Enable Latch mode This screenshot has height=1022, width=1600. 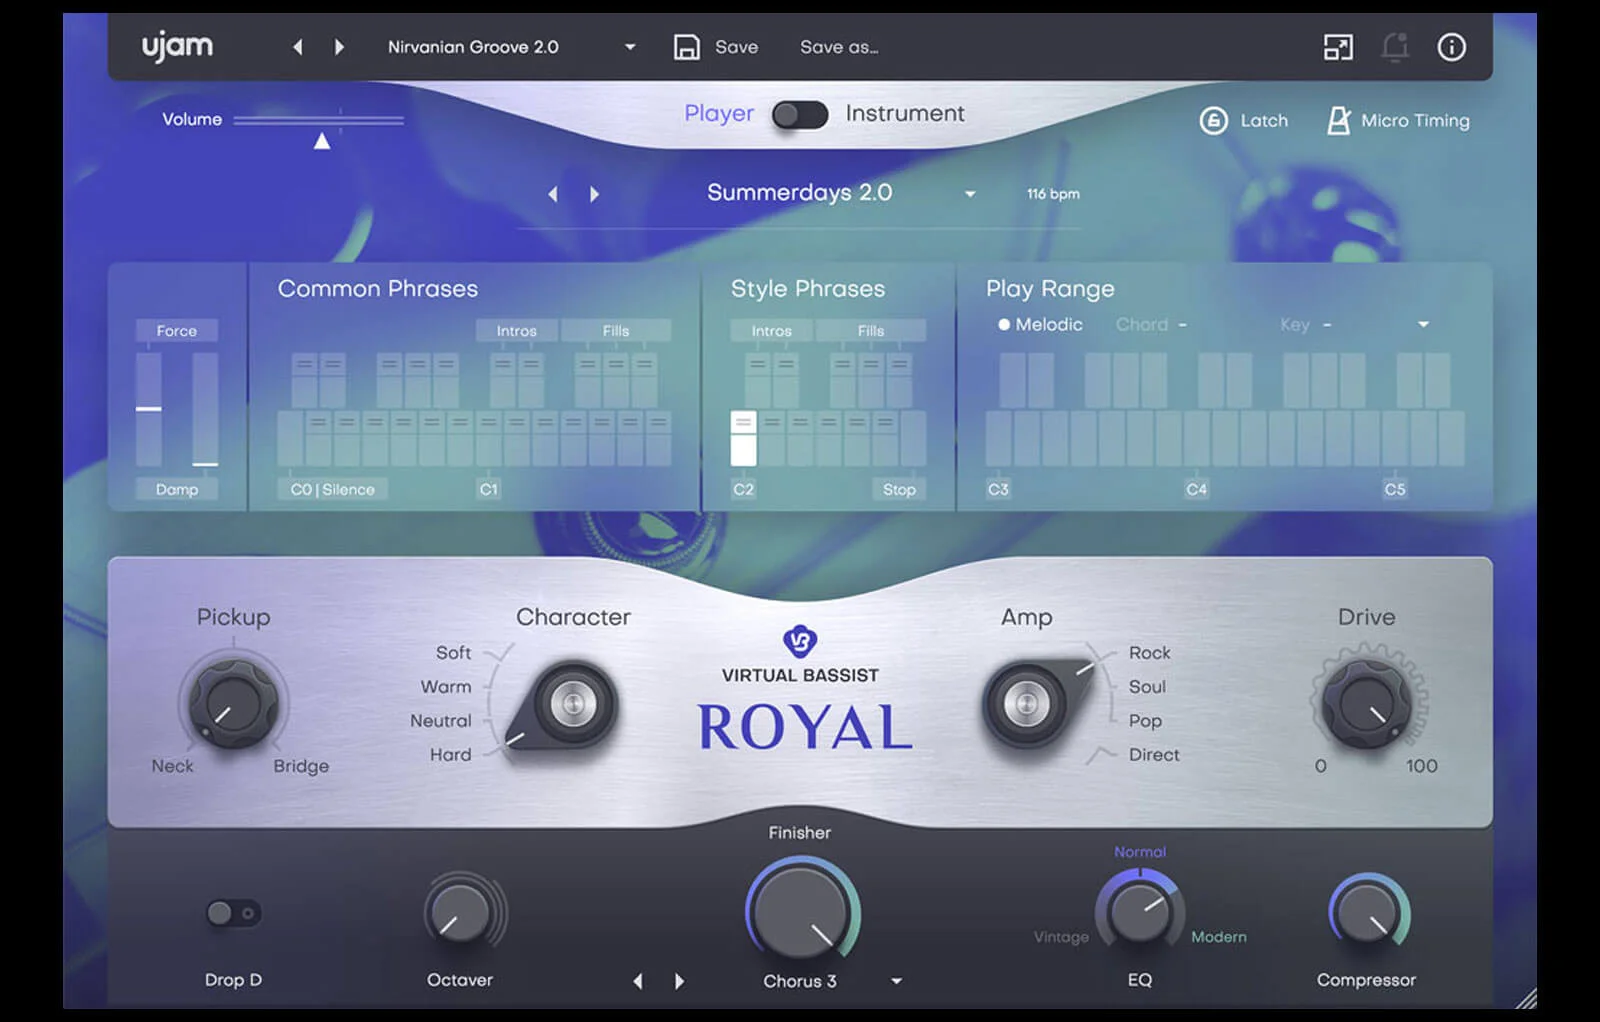point(1242,120)
